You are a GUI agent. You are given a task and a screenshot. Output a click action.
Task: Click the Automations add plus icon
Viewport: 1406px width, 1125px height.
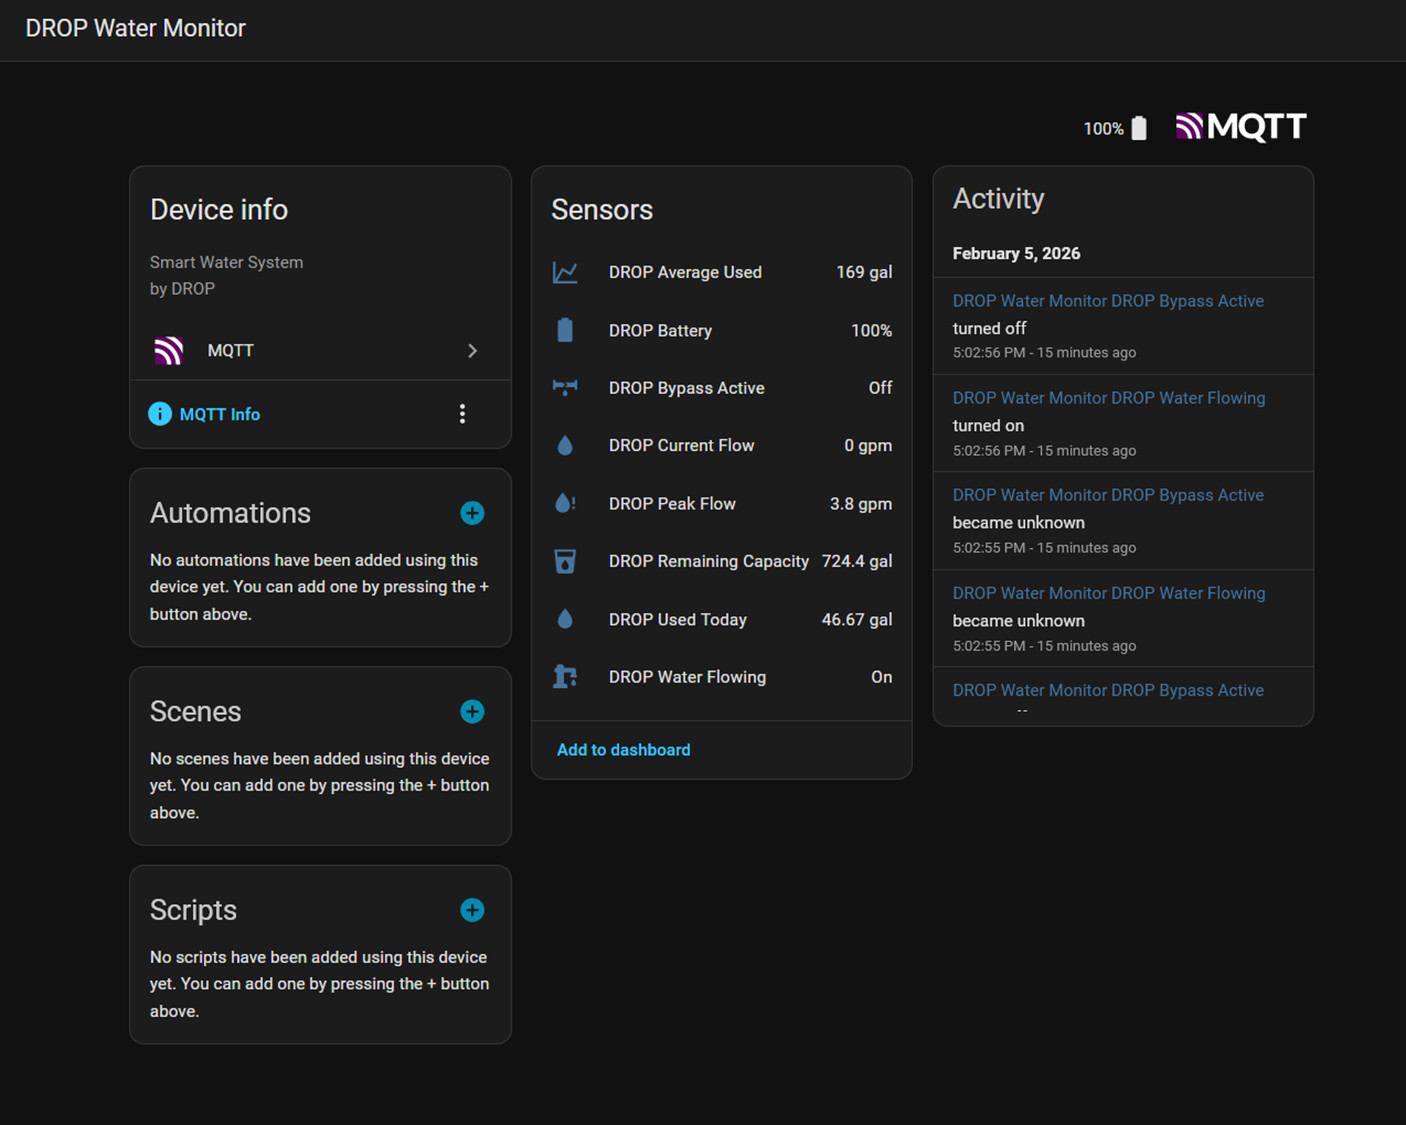click(472, 513)
